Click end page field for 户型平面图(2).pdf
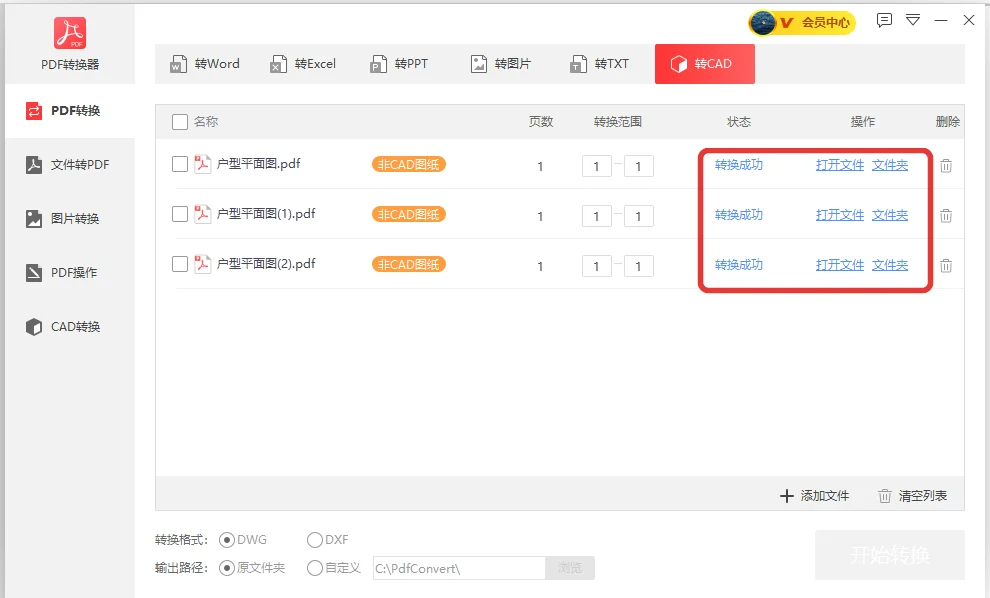This screenshot has width=990, height=598. 638,266
